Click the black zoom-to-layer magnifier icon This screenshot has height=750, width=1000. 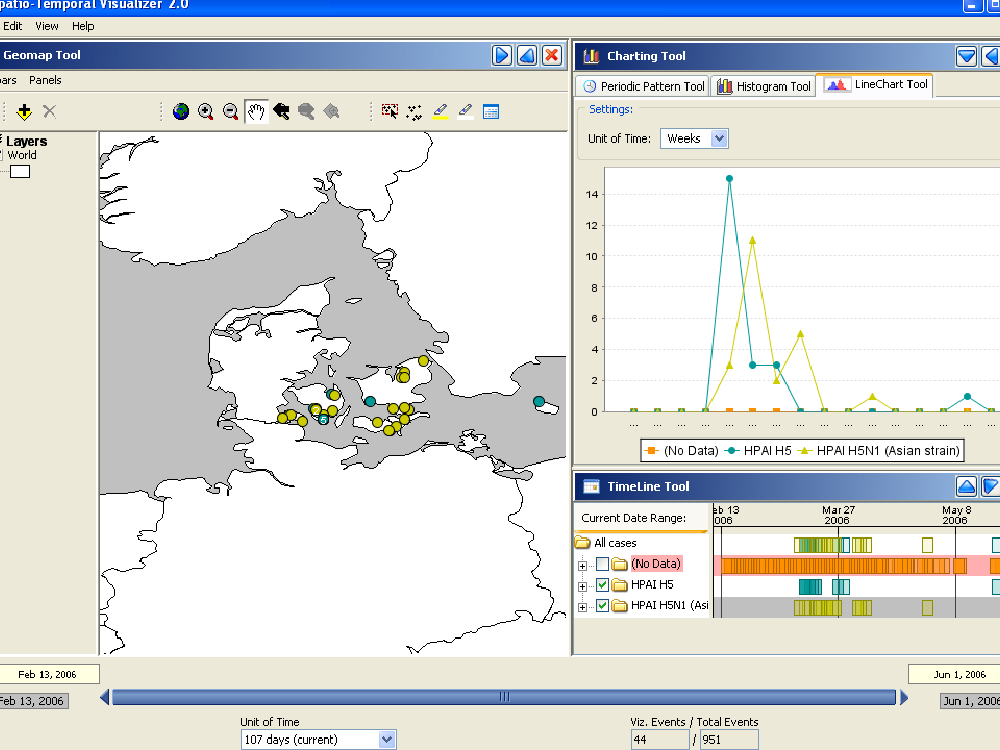point(281,112)
